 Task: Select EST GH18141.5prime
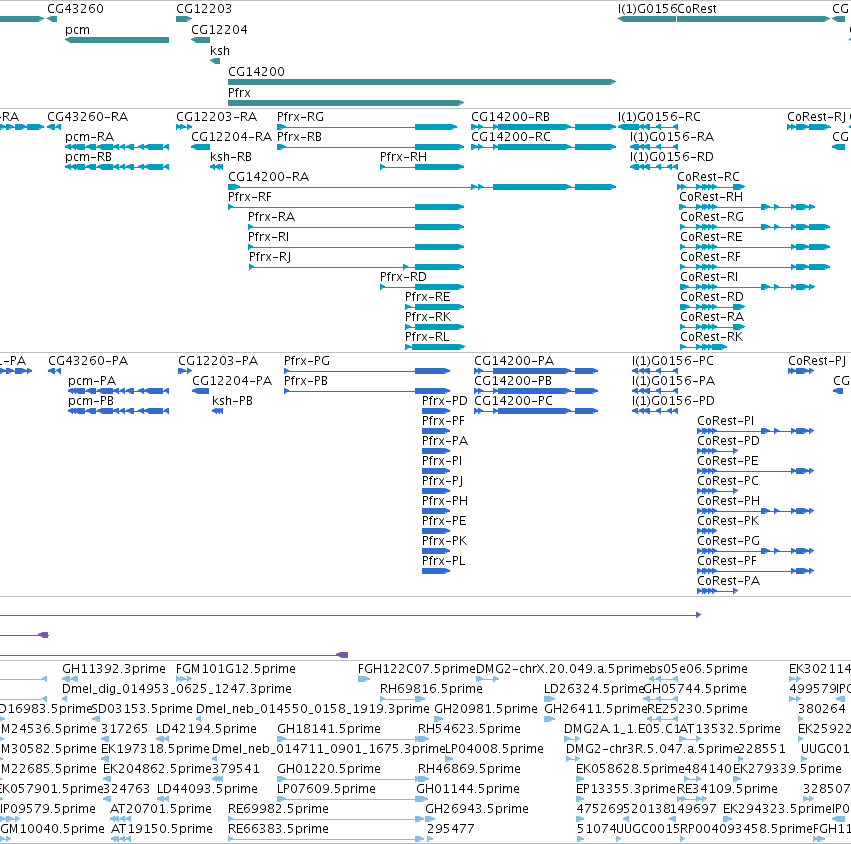pyautogui.click(x=353, y=739)
